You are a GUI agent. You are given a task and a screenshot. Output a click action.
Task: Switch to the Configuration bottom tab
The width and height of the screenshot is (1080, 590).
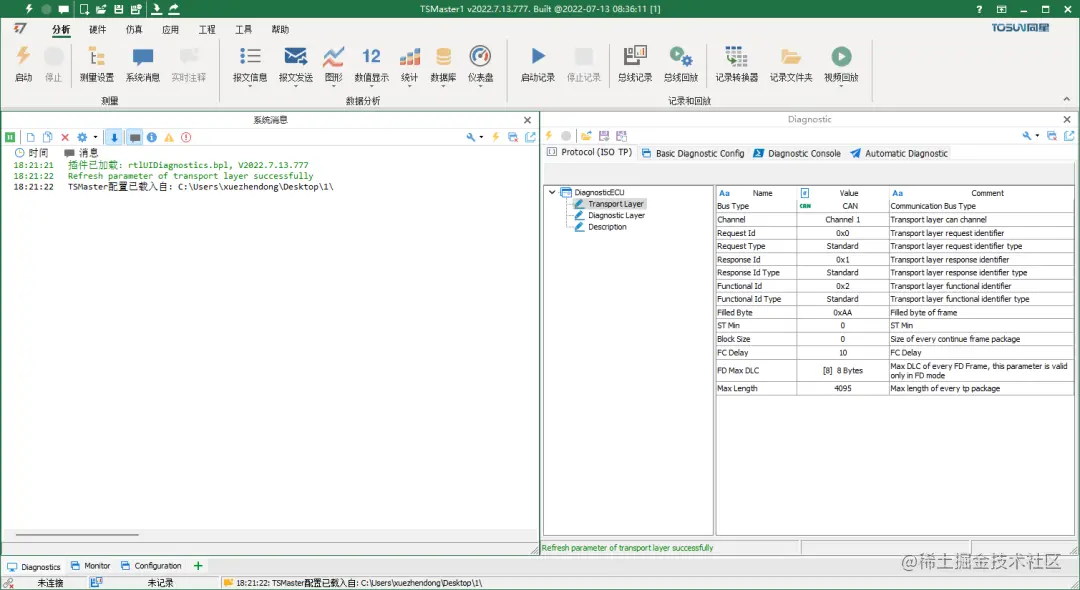coord(151,566)
